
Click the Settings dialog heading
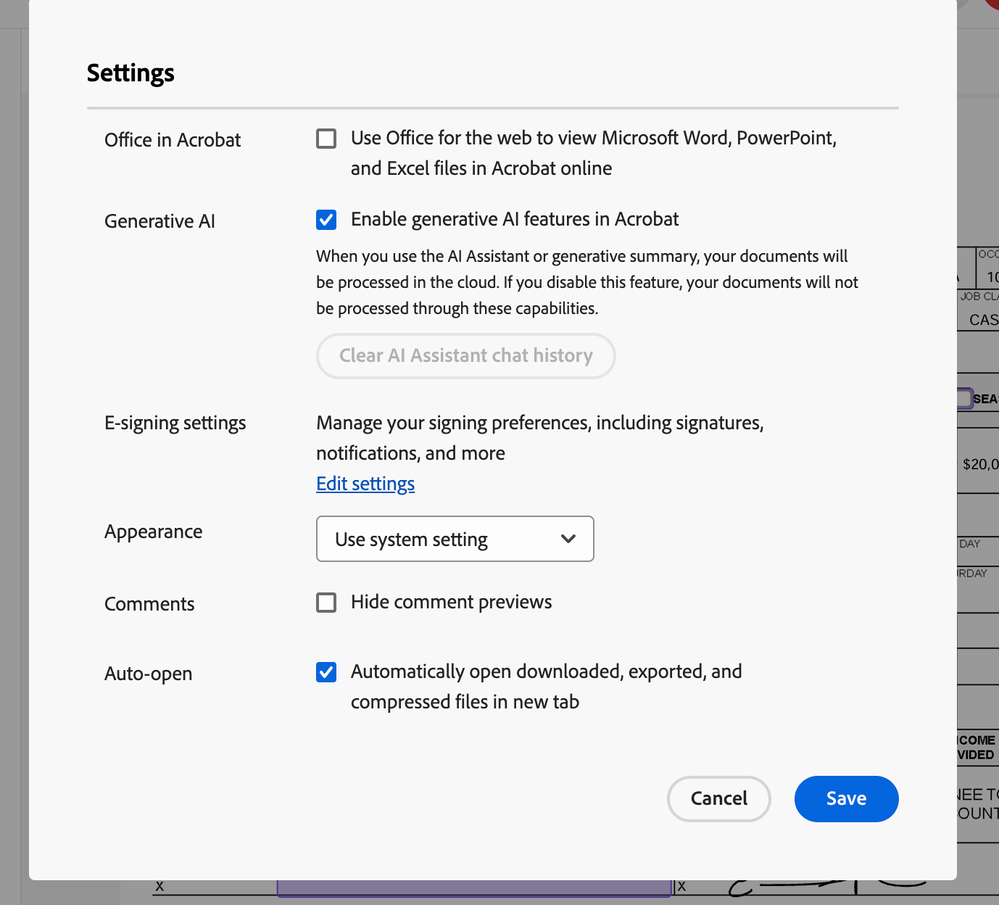point(131,73)
